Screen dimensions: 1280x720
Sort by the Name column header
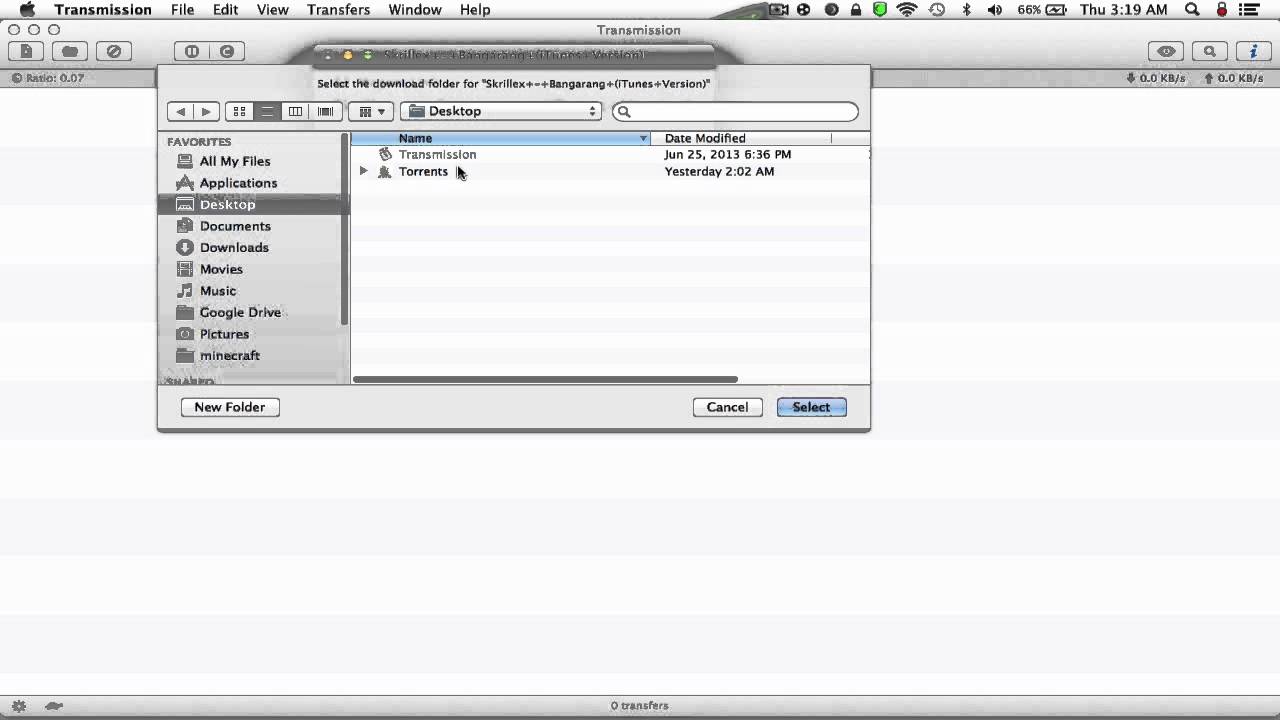(500, 138)
